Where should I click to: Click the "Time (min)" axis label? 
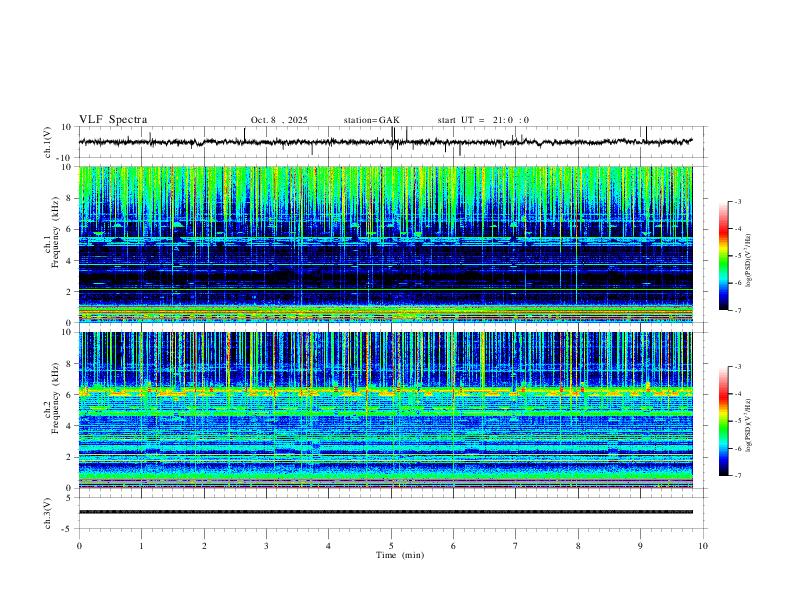tap(400, 555)
